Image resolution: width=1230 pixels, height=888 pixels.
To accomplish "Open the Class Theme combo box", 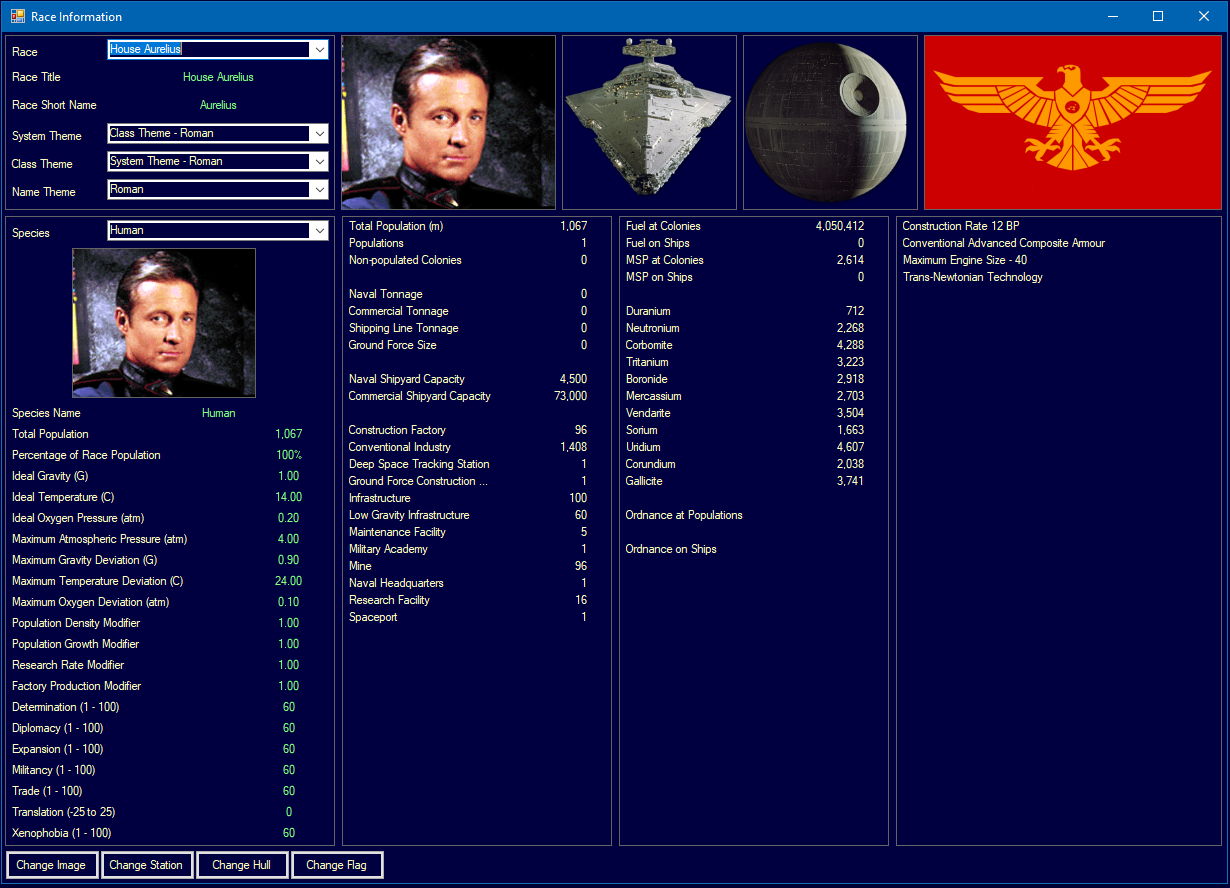I will coord(218,161).
